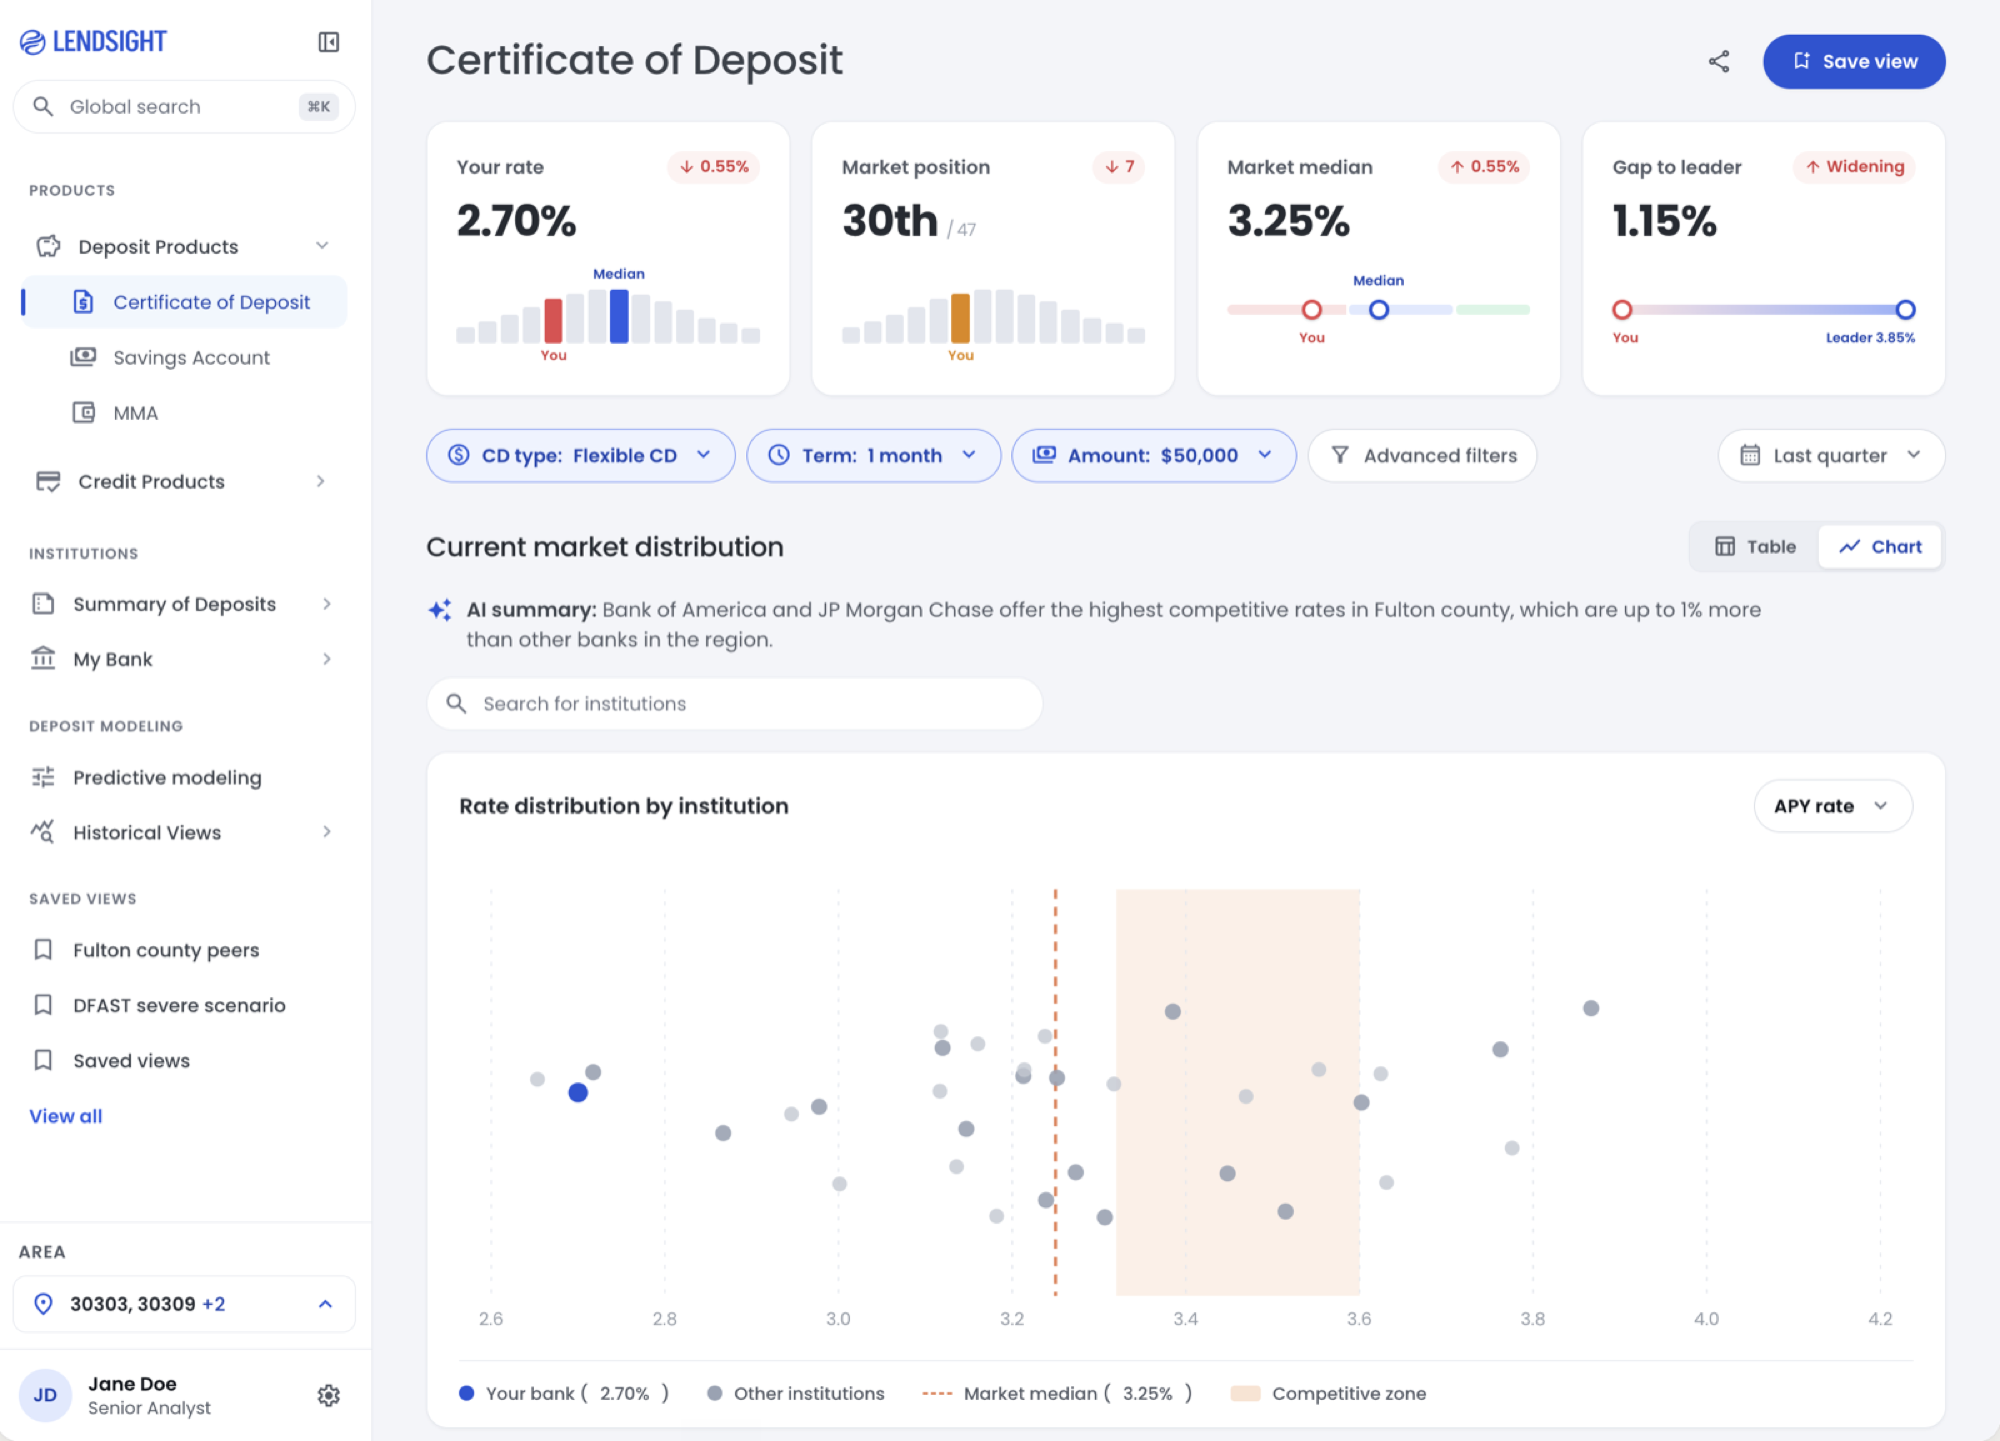The height and width of the screenshot is (1441, 2000).
Task: Open the Amount $50,000 dropdown
Action: coord(1153,455)
